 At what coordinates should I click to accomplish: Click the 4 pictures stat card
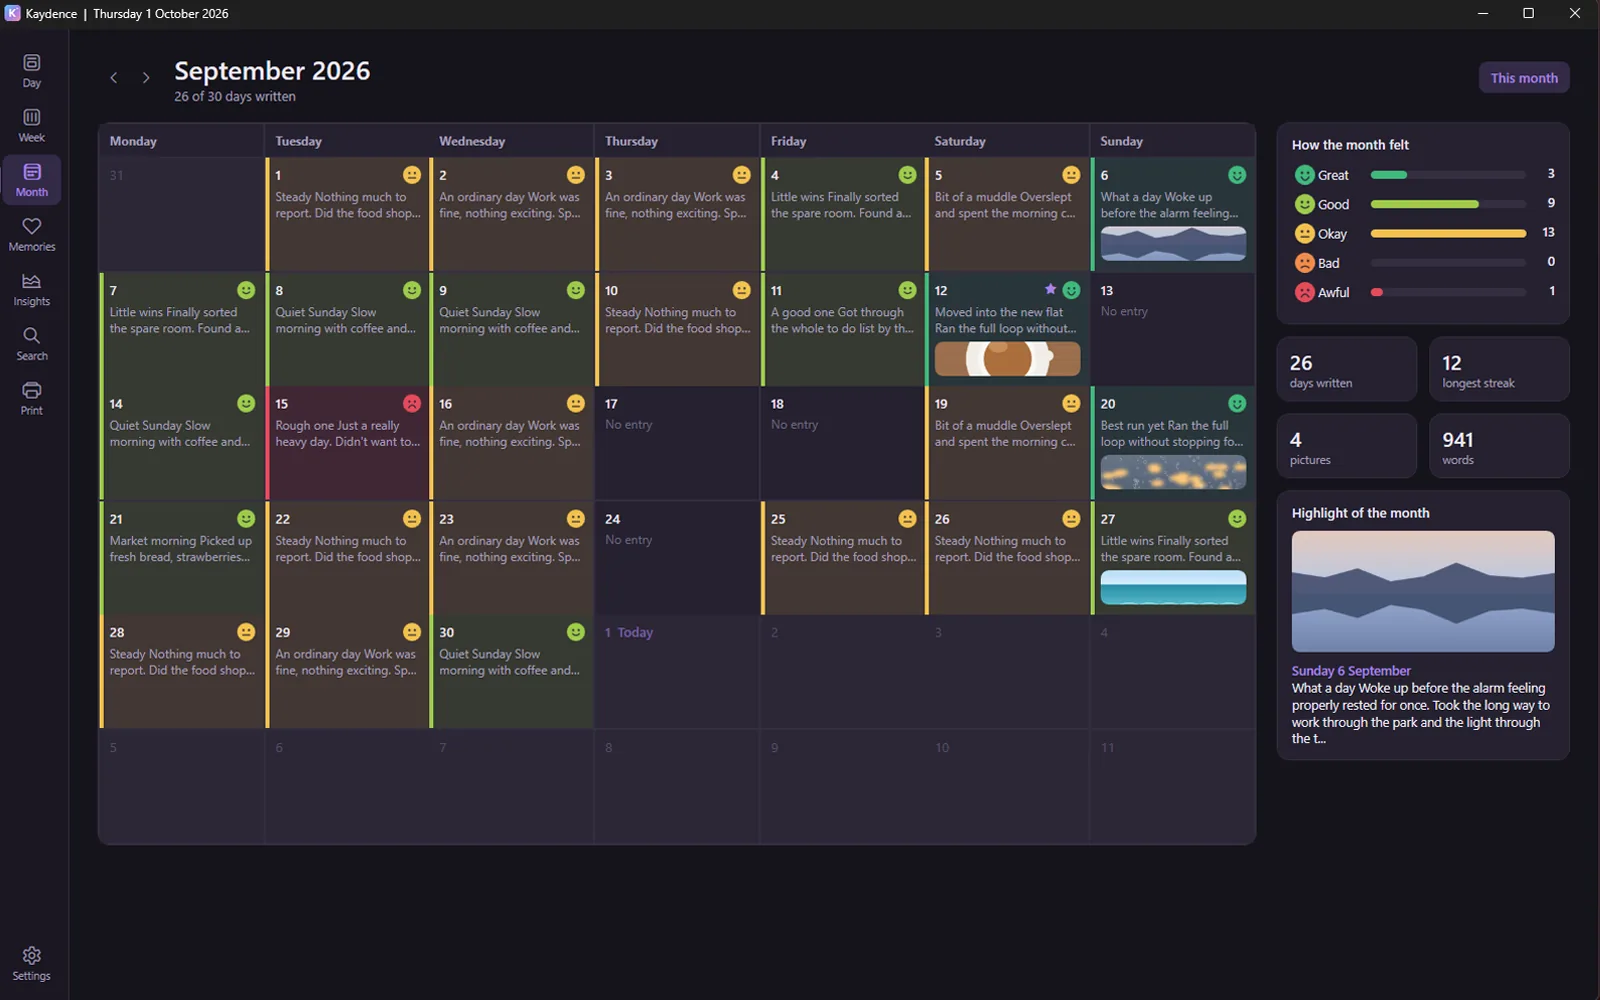pyautogui.click(x=1347, y=447)
